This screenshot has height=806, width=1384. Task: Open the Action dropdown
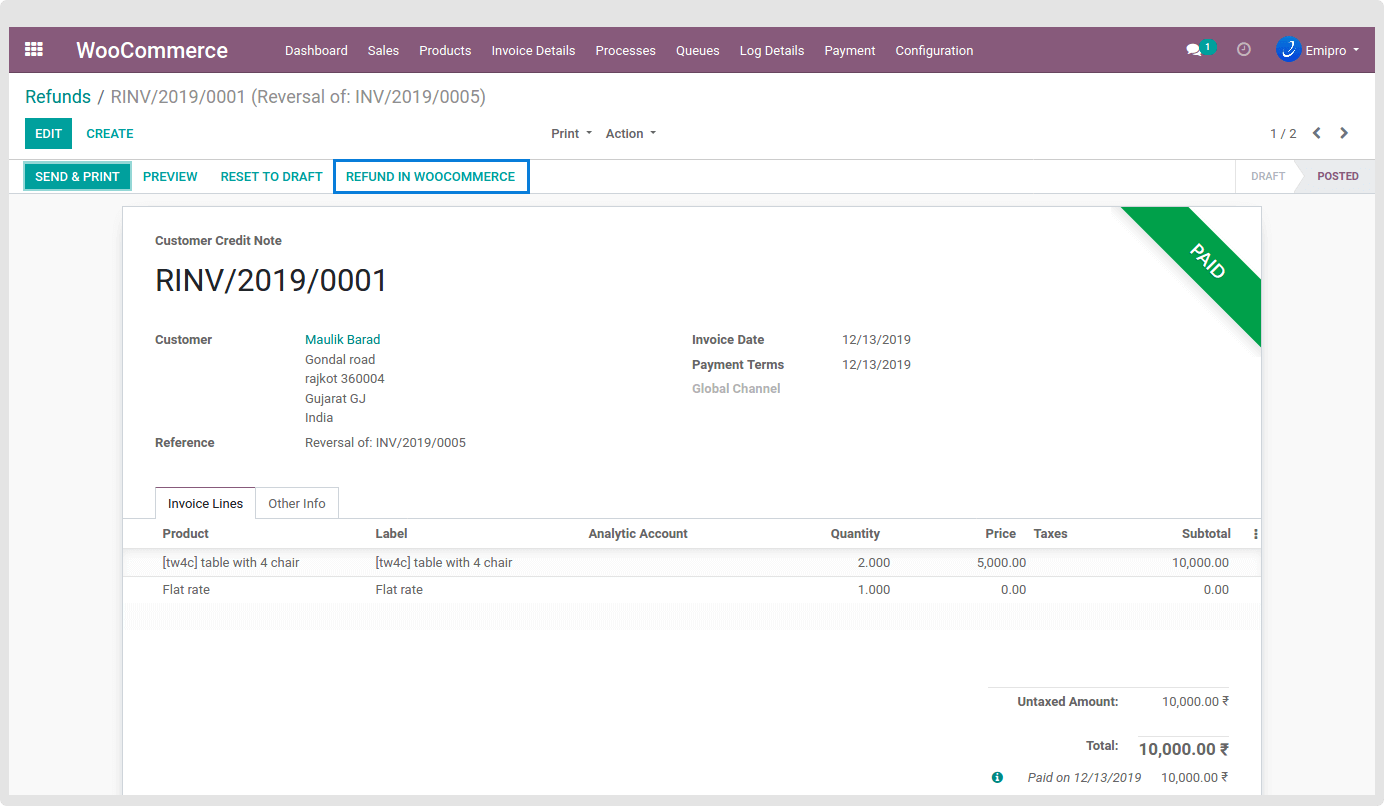tap(631, 134)
